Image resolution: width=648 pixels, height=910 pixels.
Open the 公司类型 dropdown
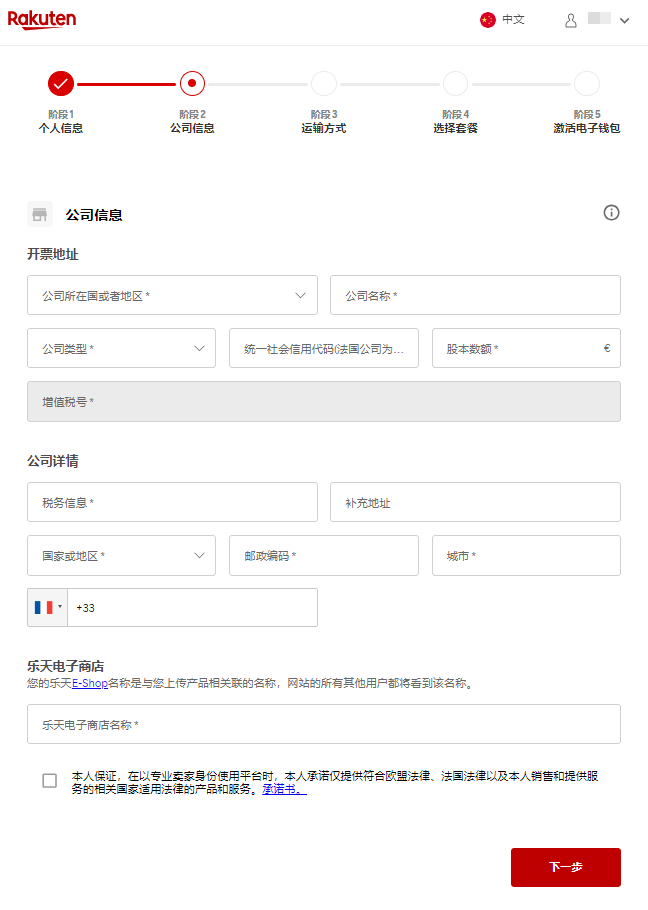[121, 349]
